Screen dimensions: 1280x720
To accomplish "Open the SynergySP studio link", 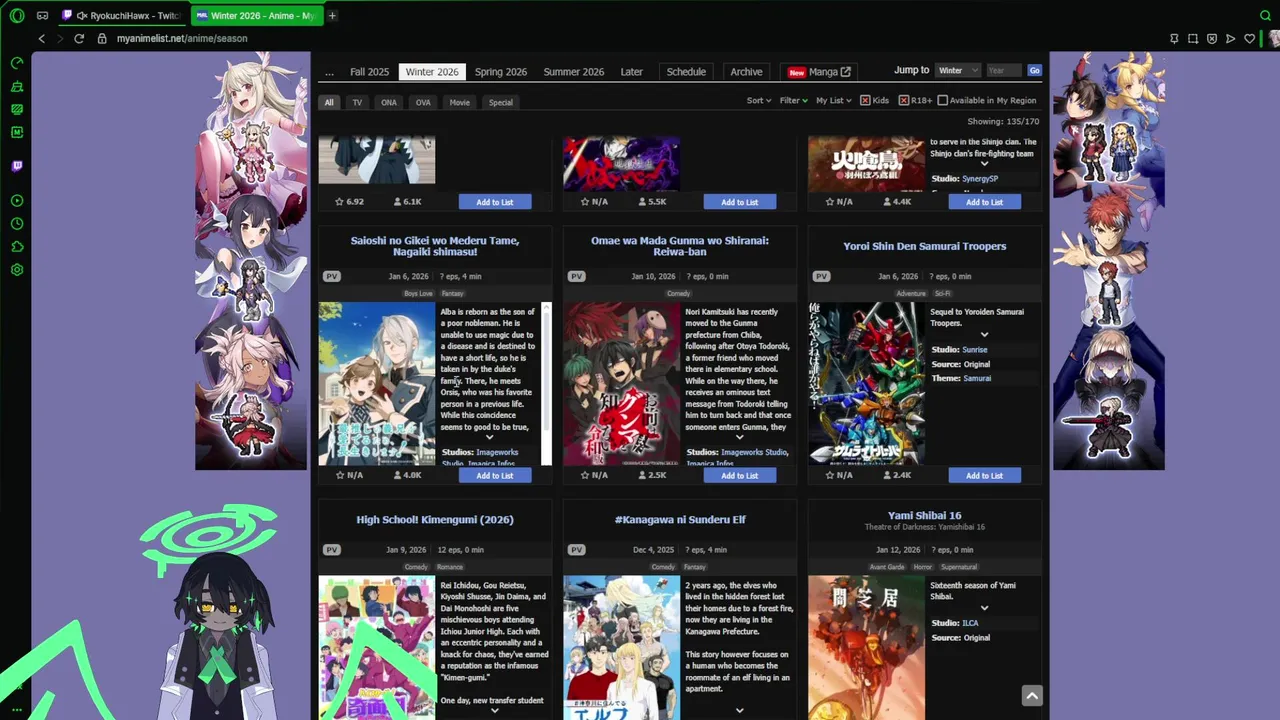I will pos(980,178).
